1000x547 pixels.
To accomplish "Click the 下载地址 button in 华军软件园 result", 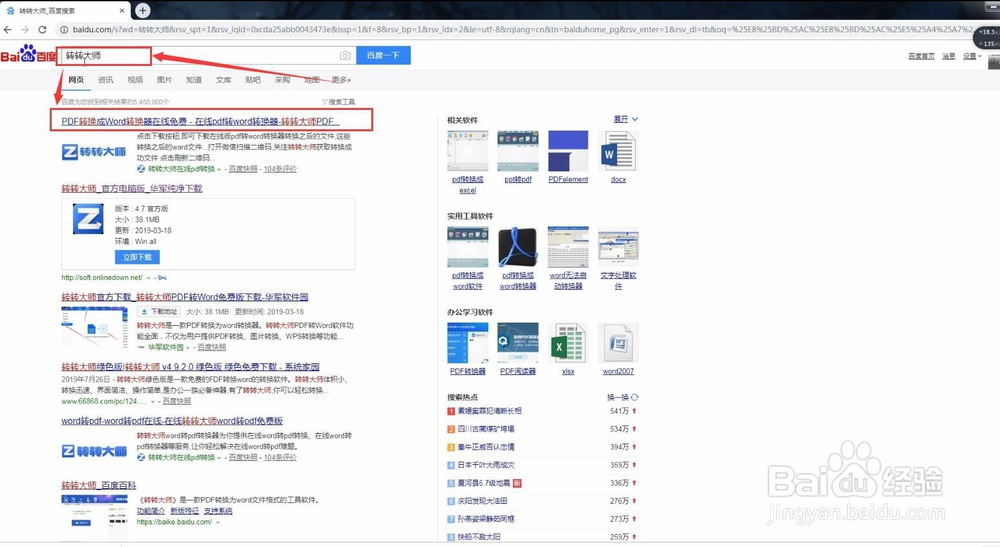I will (x=159, y=312).
